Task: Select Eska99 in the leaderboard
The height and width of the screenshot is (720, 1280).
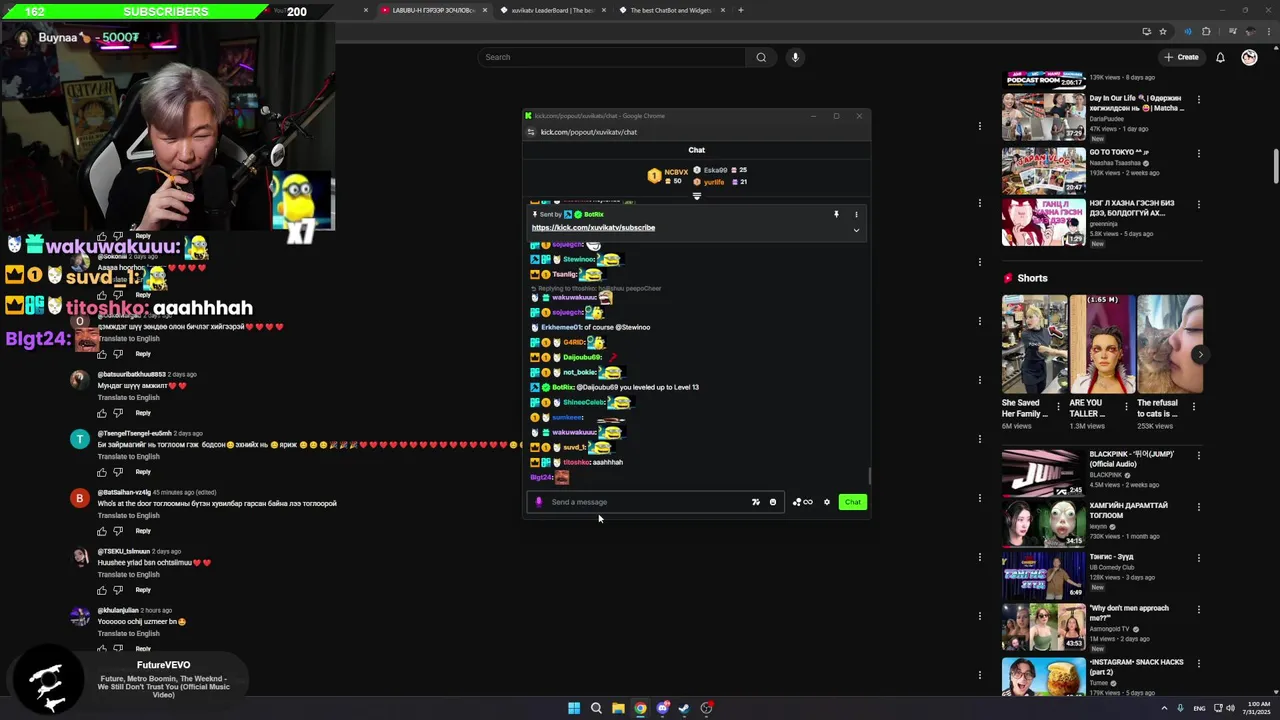Action: pos(720,170)
